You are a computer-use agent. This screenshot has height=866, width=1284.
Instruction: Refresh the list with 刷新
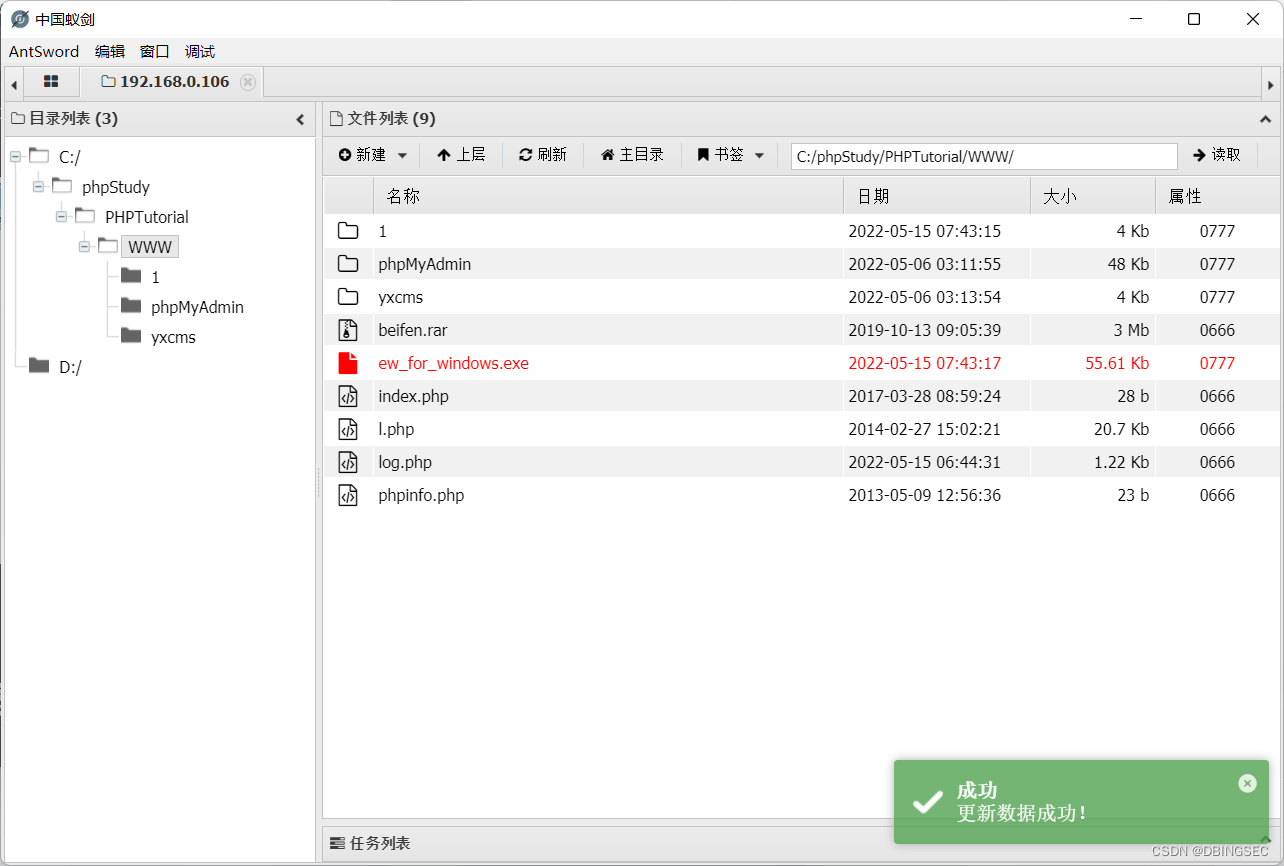pyautogui.click(x=542, y=155)
